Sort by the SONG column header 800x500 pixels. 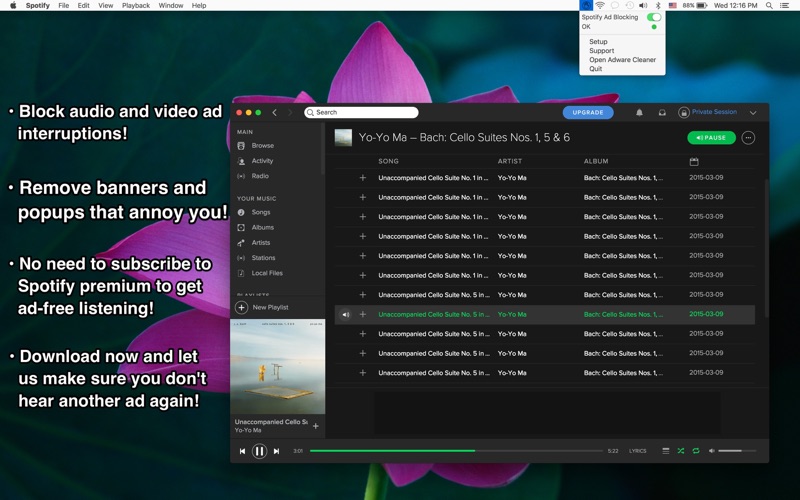[x=388, y=161]
